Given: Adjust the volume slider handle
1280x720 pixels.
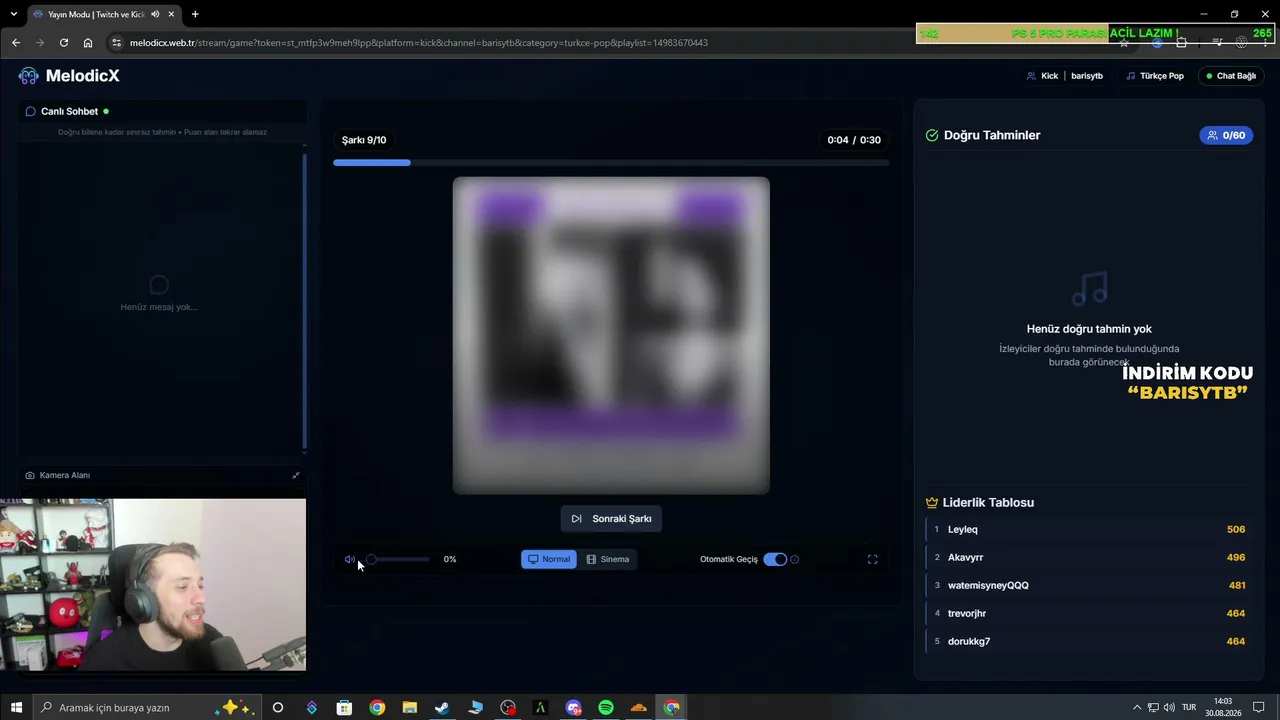Looking at the screenshot, I should (x=371, y=560).
